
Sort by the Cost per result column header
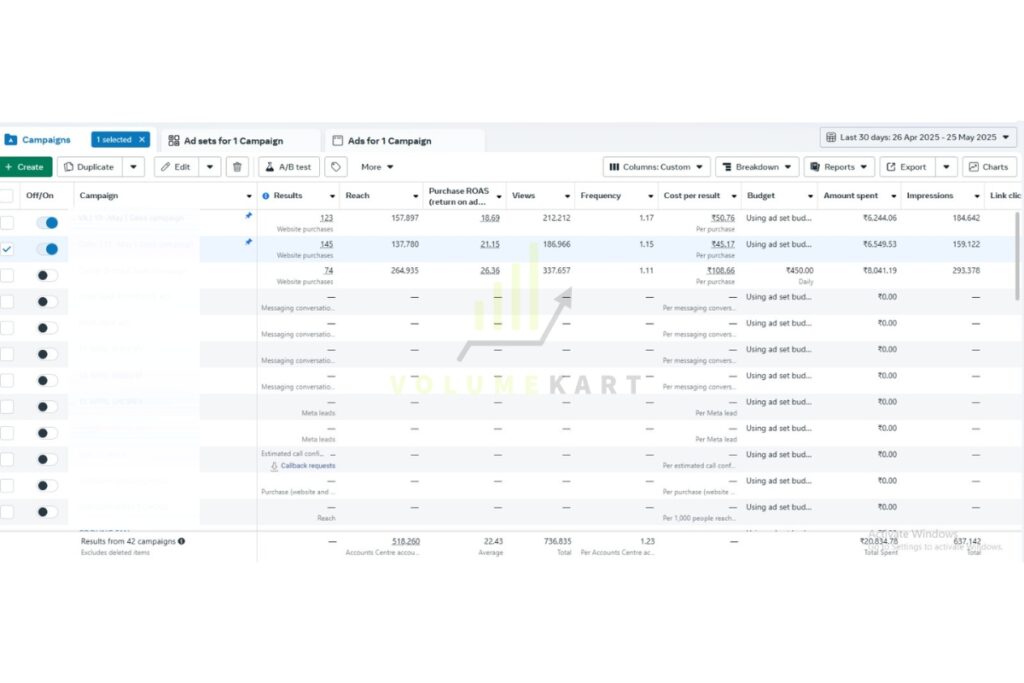[692, 195]
